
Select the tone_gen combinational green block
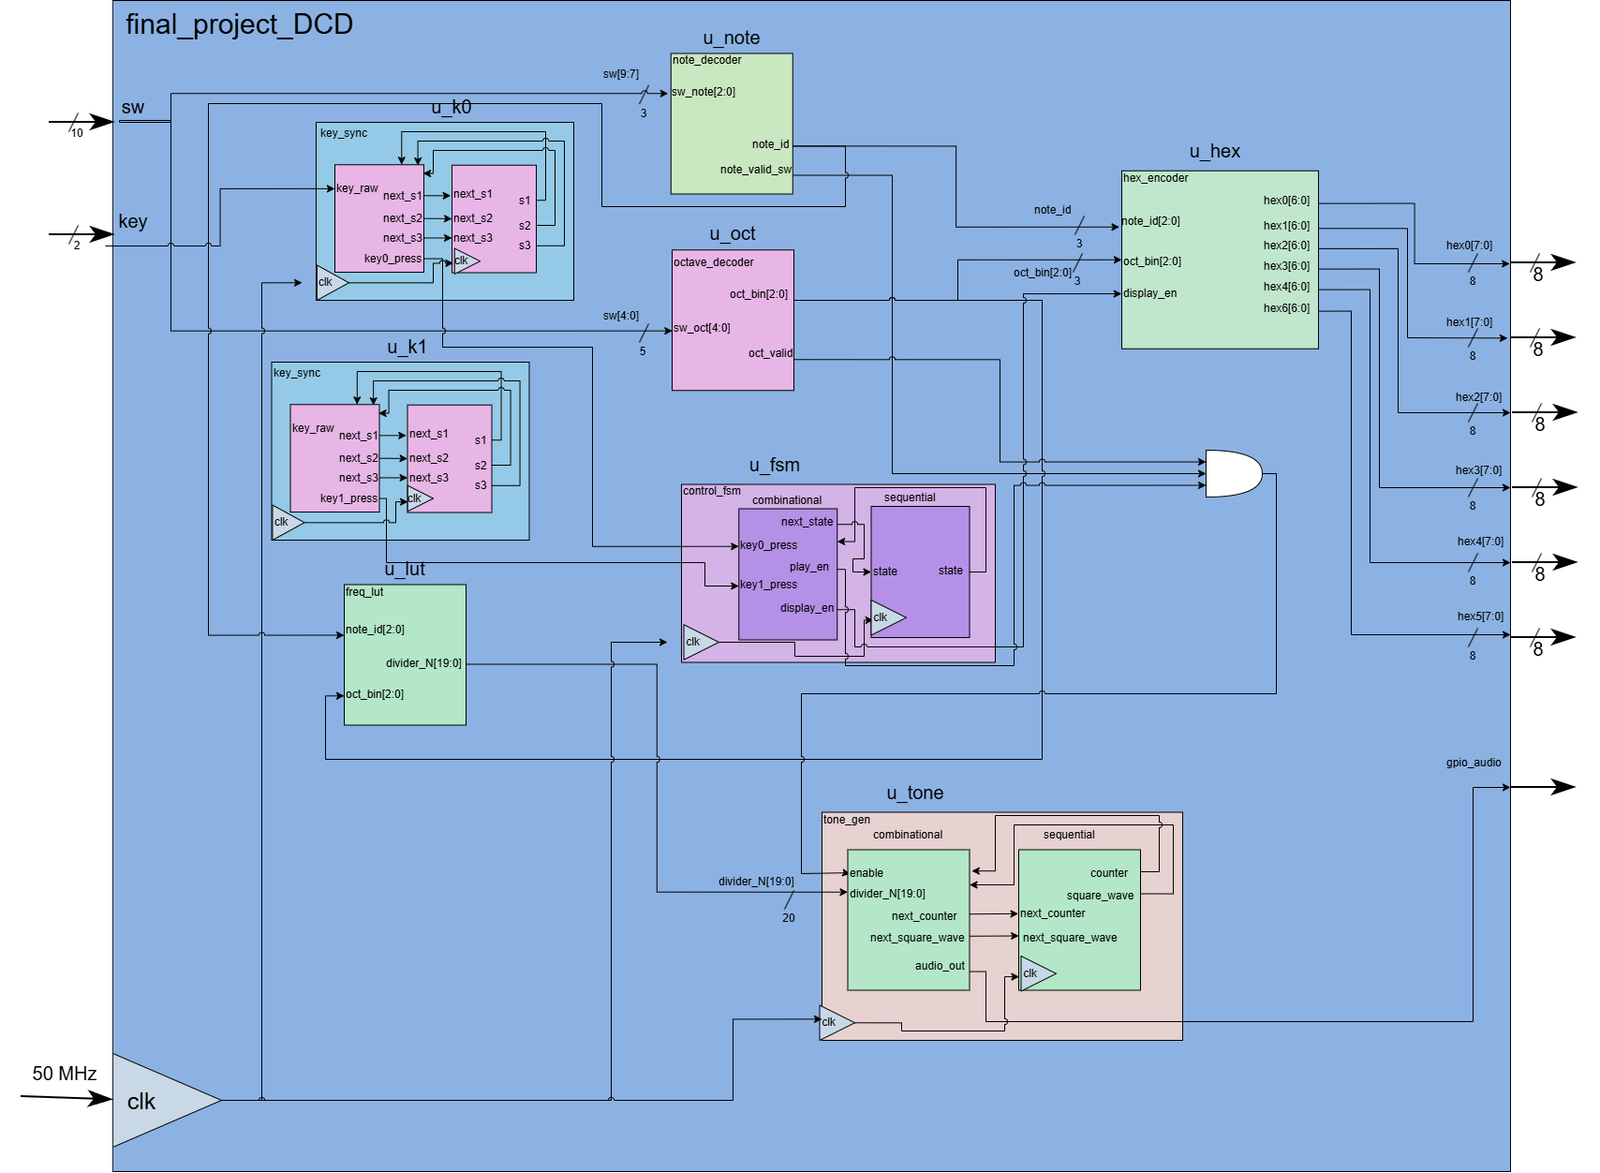(908, 920)
